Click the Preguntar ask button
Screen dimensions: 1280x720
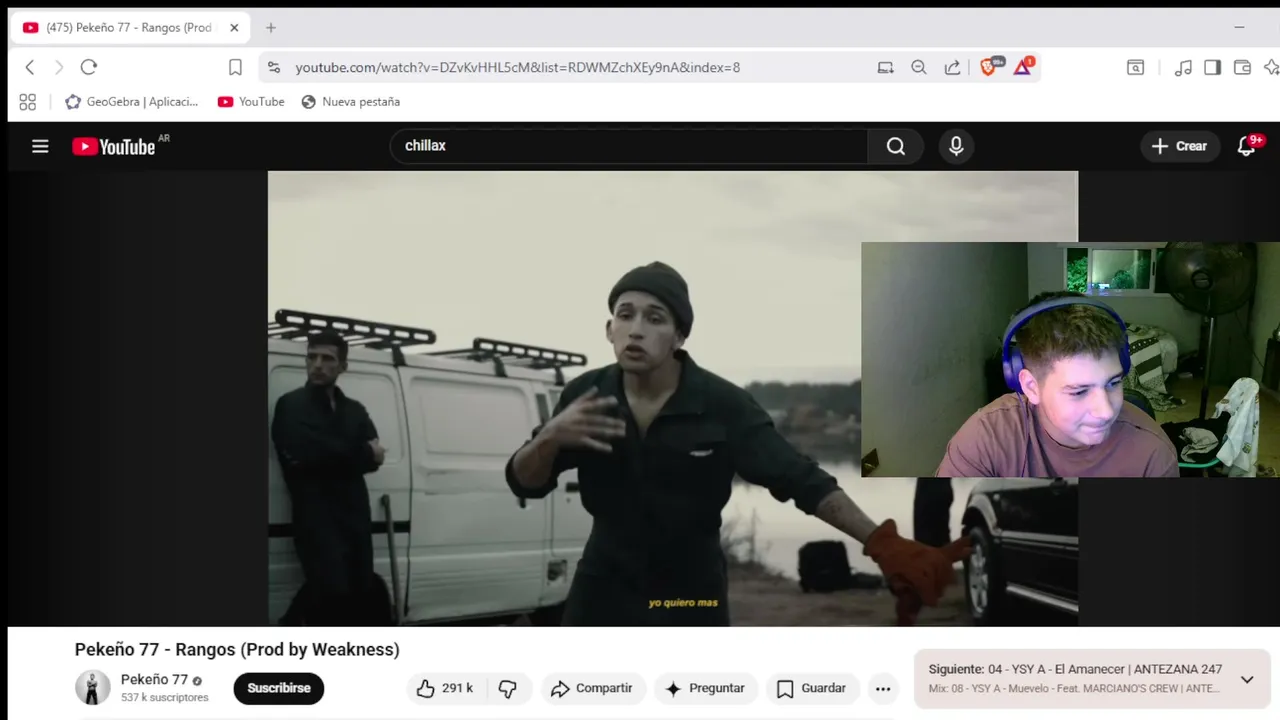point(705,688)
